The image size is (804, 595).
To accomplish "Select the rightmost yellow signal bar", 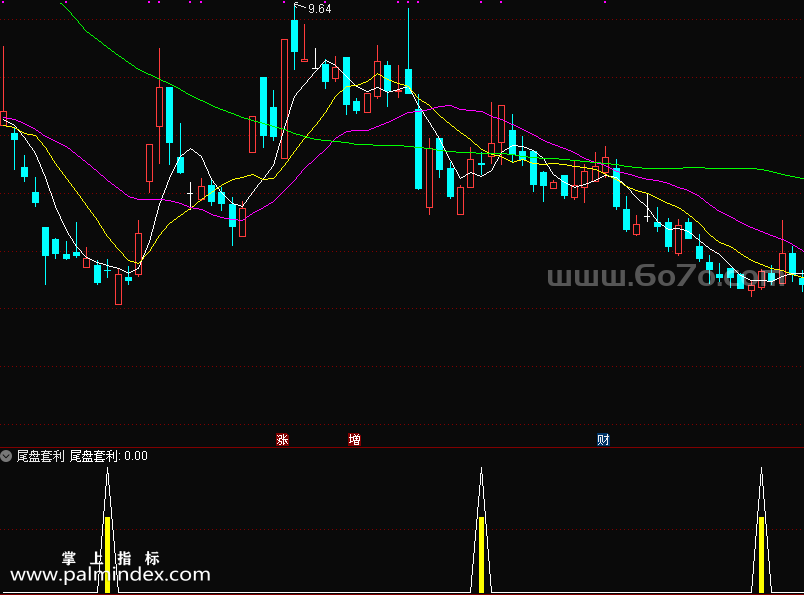I will (x=761, y=554).
